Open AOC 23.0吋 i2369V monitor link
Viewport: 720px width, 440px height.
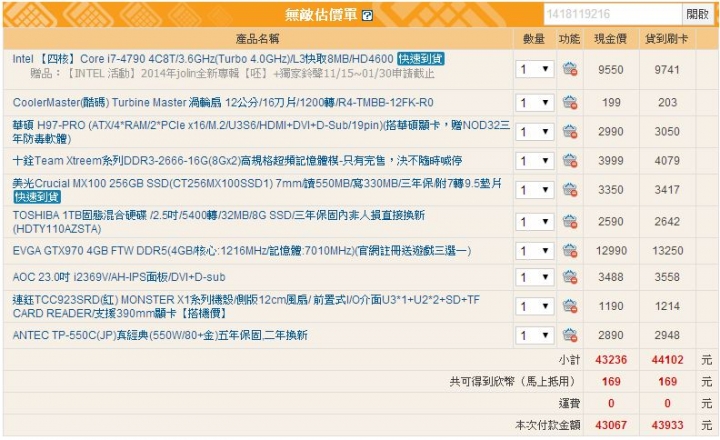click(x=119, y=277)
